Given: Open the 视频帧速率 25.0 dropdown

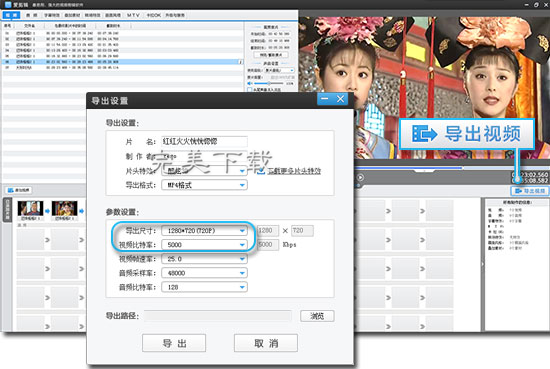Looking at the screenshot, I should (204, 259).
